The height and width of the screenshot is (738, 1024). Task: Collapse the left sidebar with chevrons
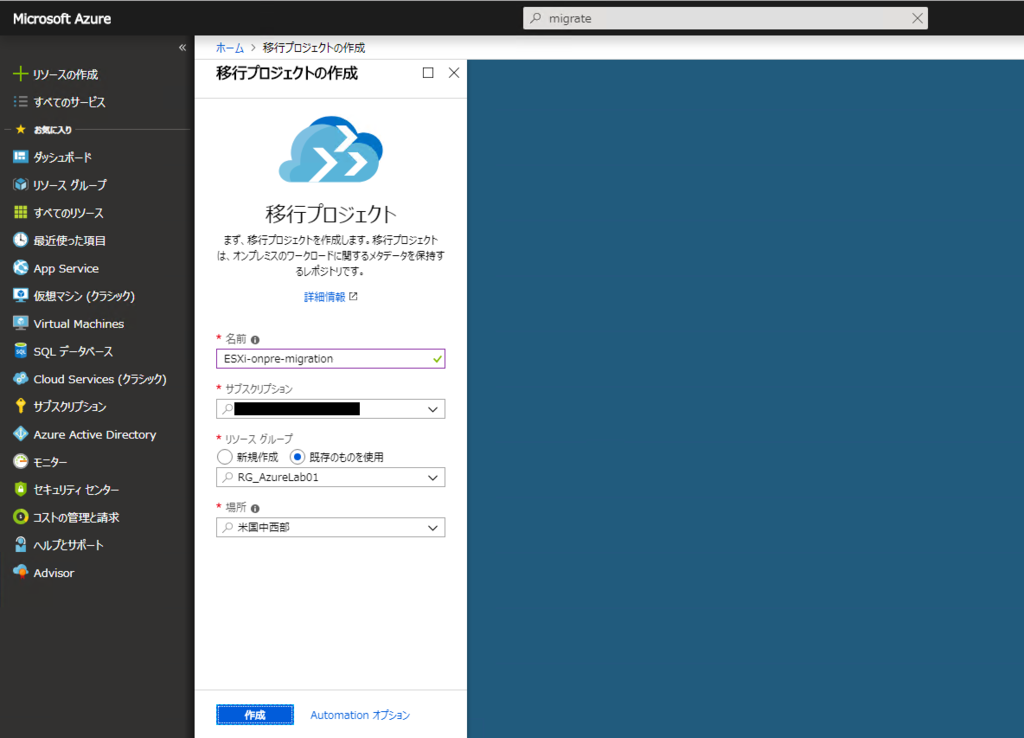click(x=182, y=47)
